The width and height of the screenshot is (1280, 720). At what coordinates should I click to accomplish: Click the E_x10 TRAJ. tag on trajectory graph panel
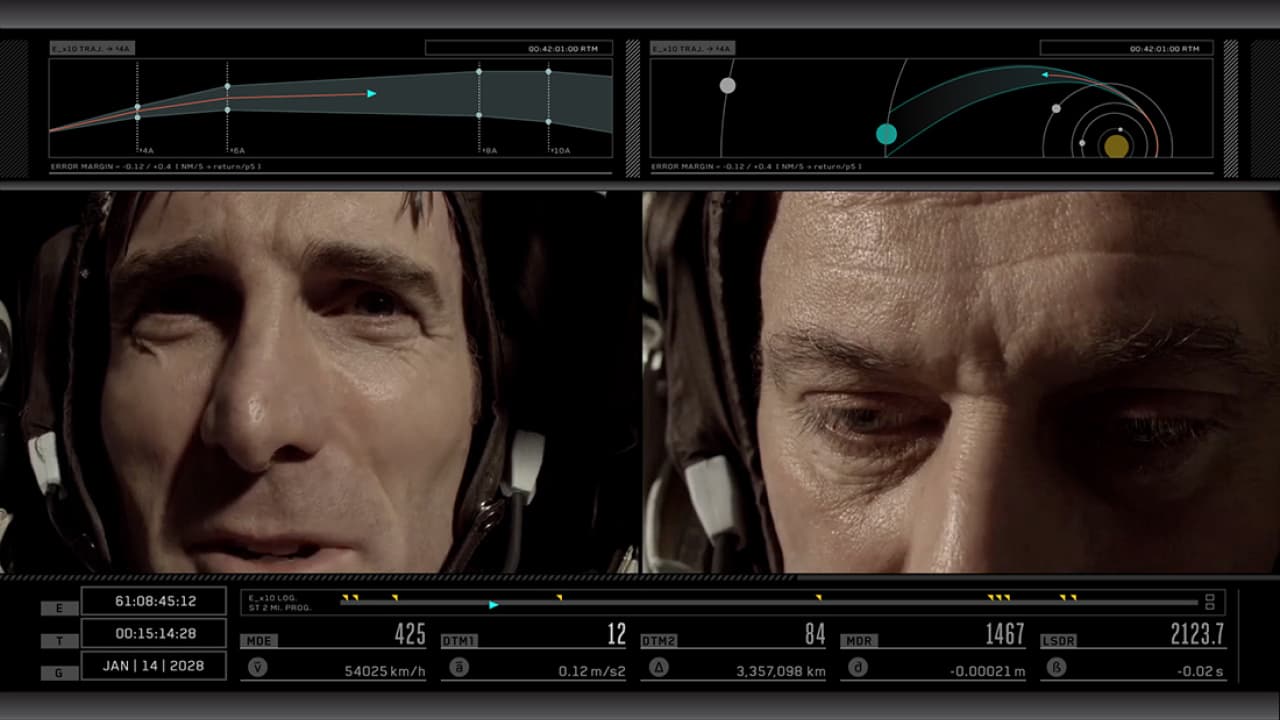click(92, 48)
